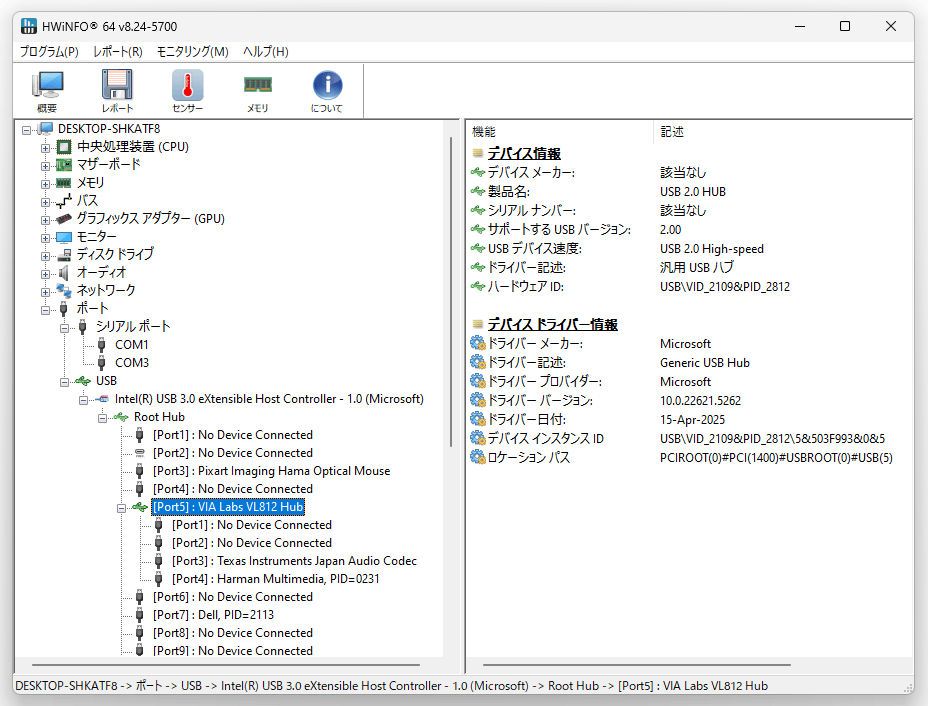
Task: Click the details panel horizontal scrollbar
Action: click(636, 665)
